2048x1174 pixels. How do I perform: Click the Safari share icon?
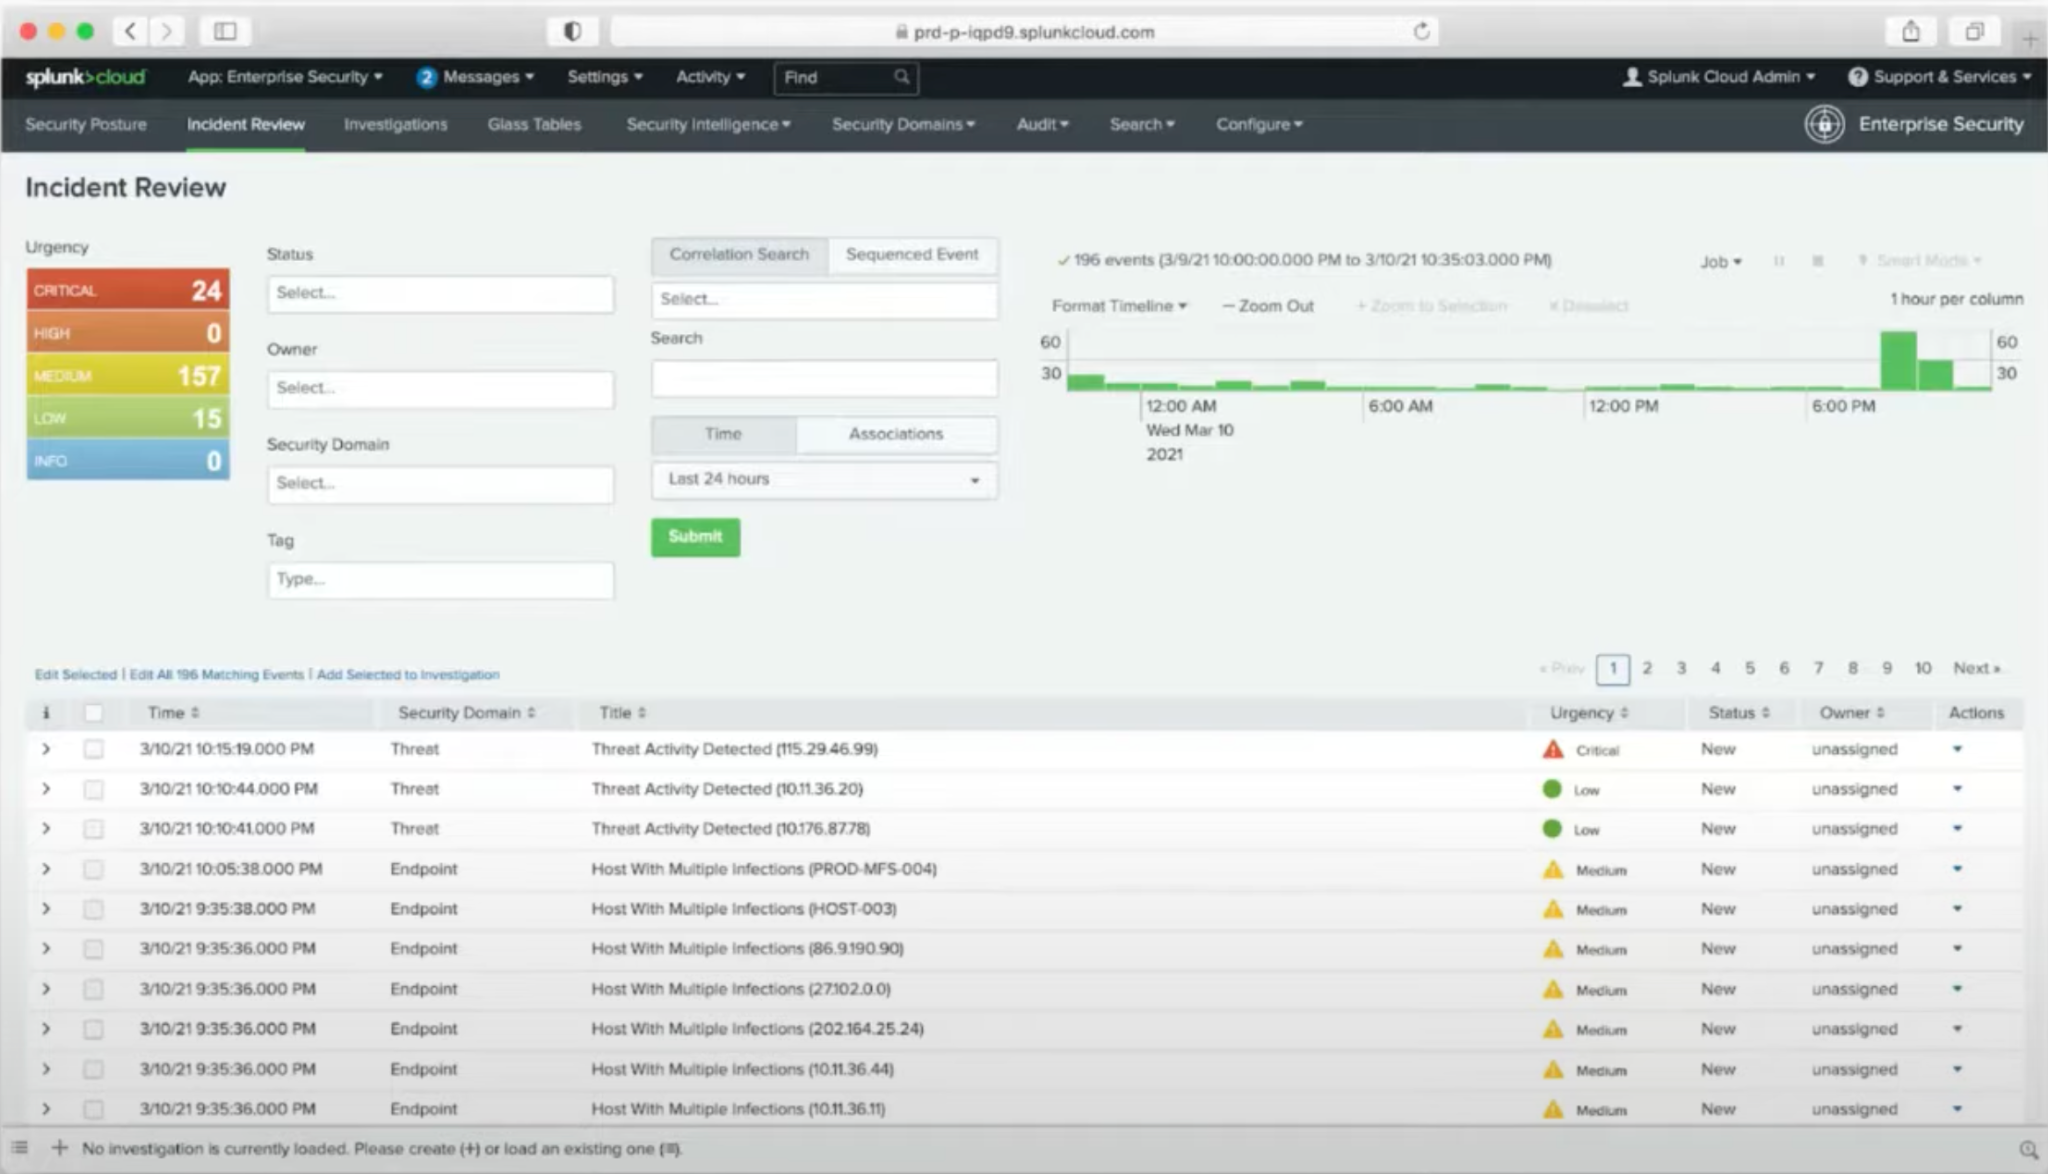[1910, 32]
